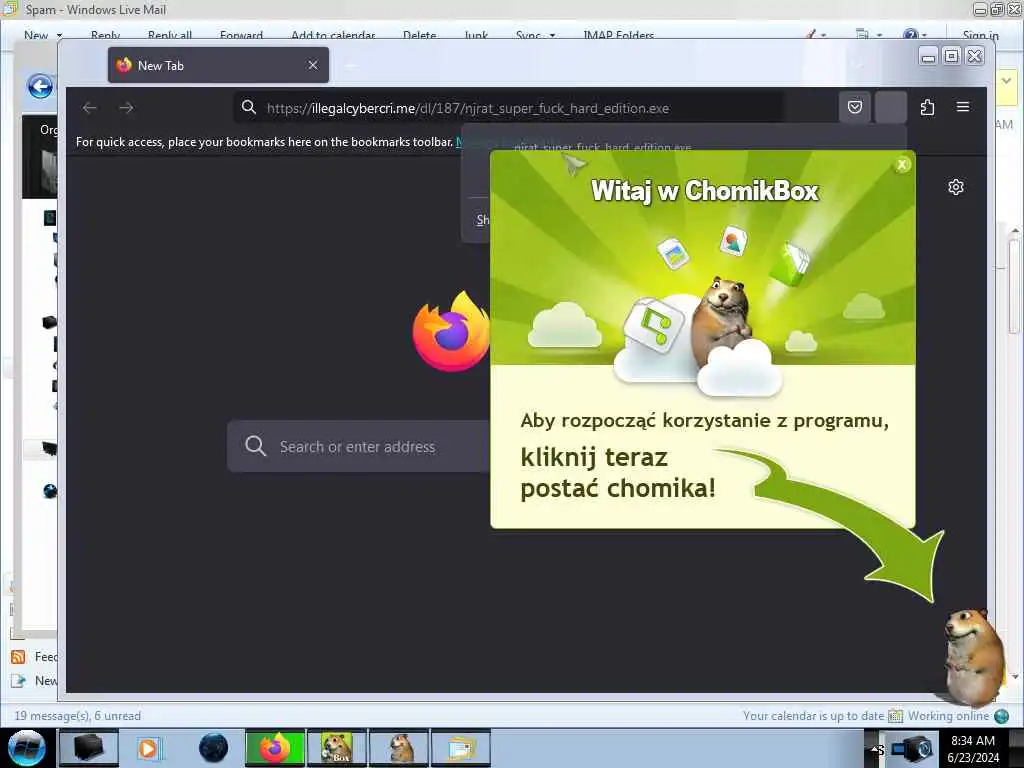Click the network monitor tray icon
This screenshot has height=768, width=1024.
[912, 748]
